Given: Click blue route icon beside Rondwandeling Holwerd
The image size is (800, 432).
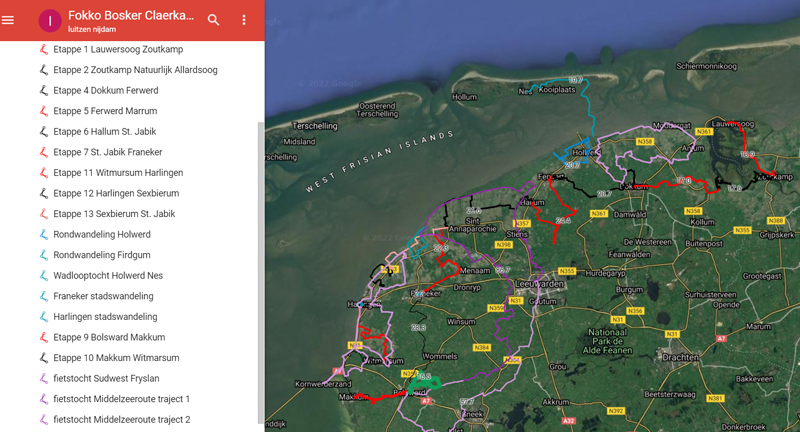Looking at the screenshot, I should 44,235.
